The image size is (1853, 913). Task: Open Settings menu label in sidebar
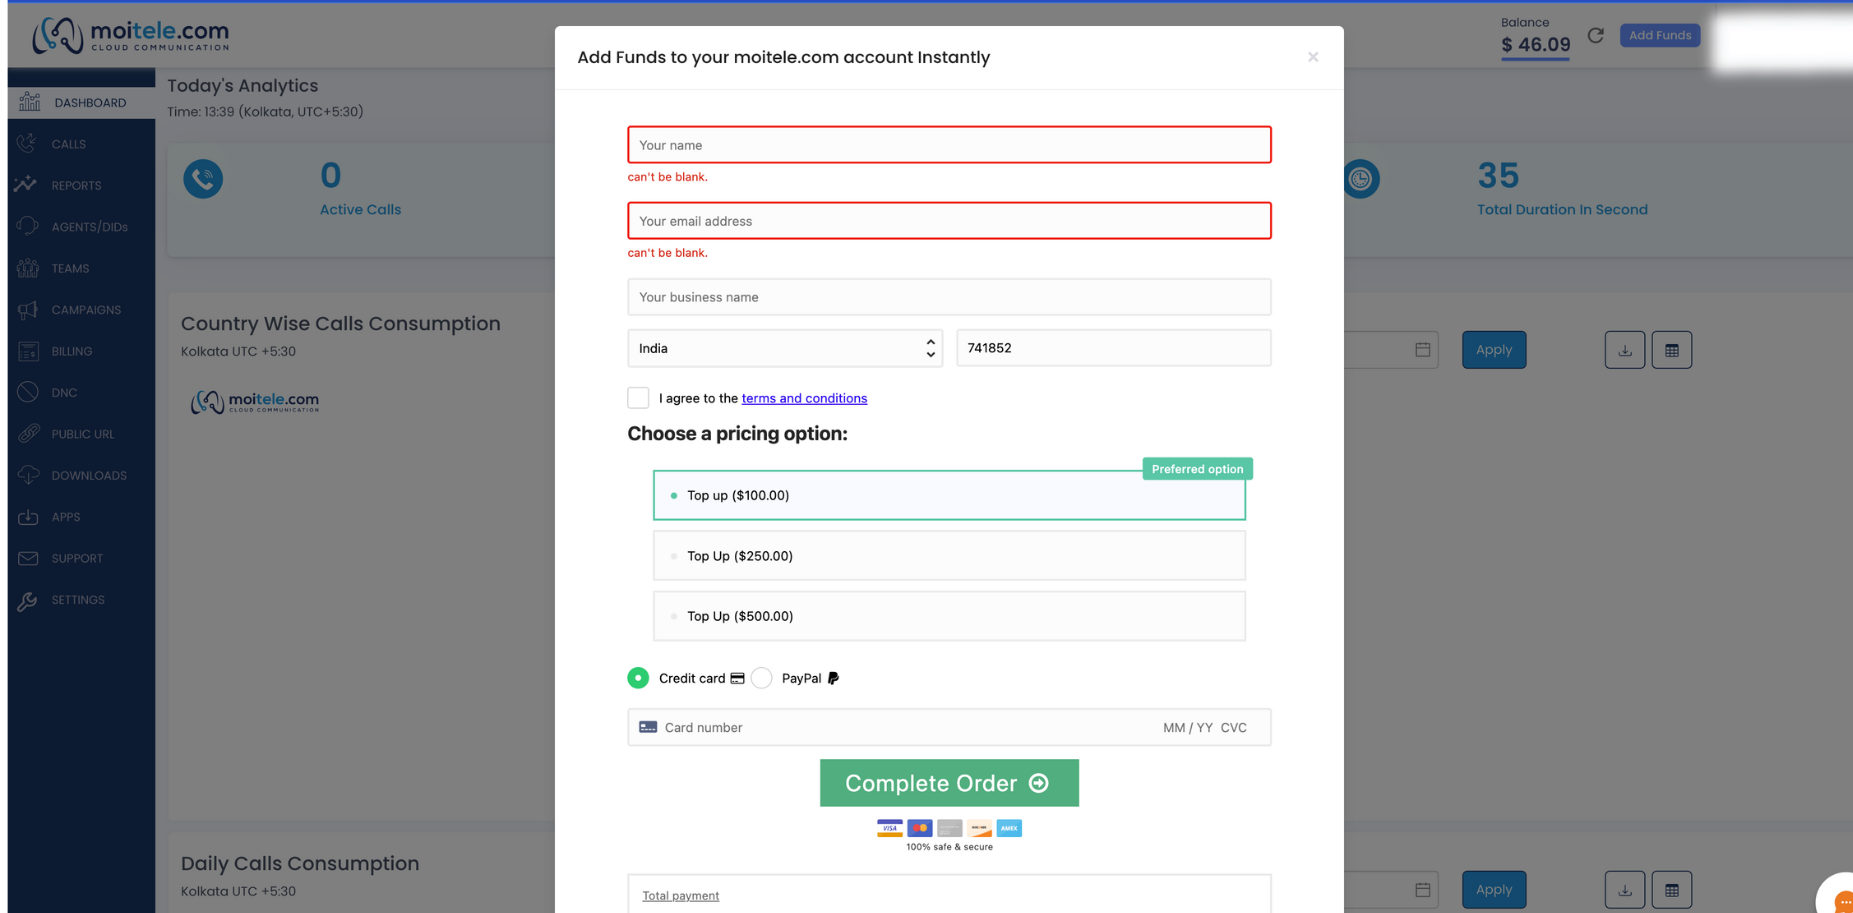pyautogui.click(x=78, y=600)
